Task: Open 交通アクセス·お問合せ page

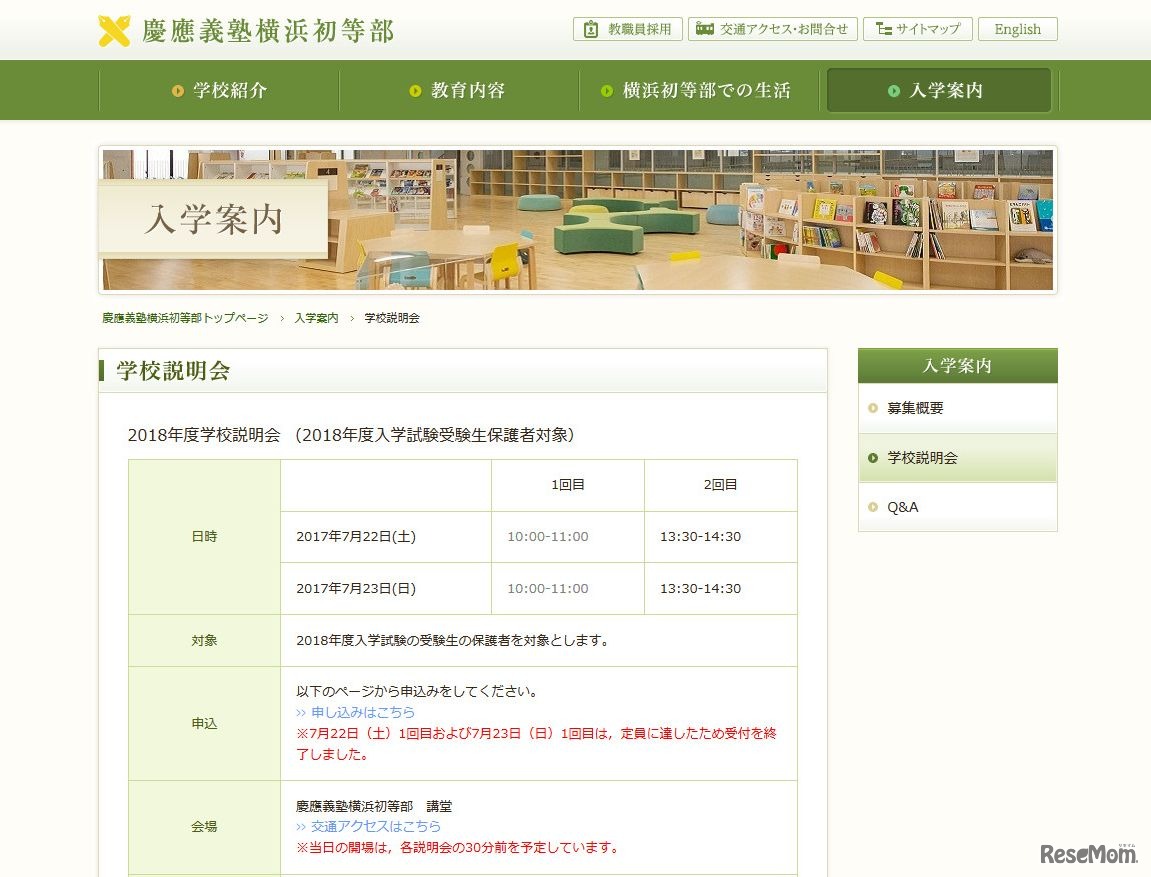Action: (x=772, y=29)
